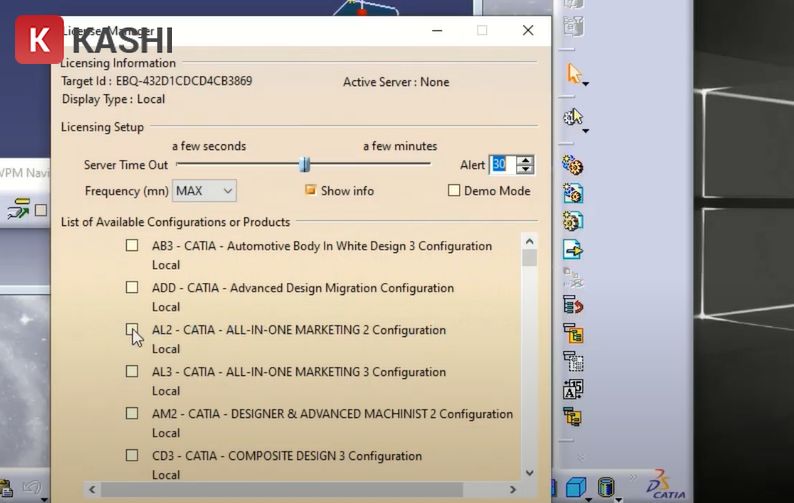Click the A15 text numbering icon
Viewport: 794px width, 503px height.
click(573, 389)
